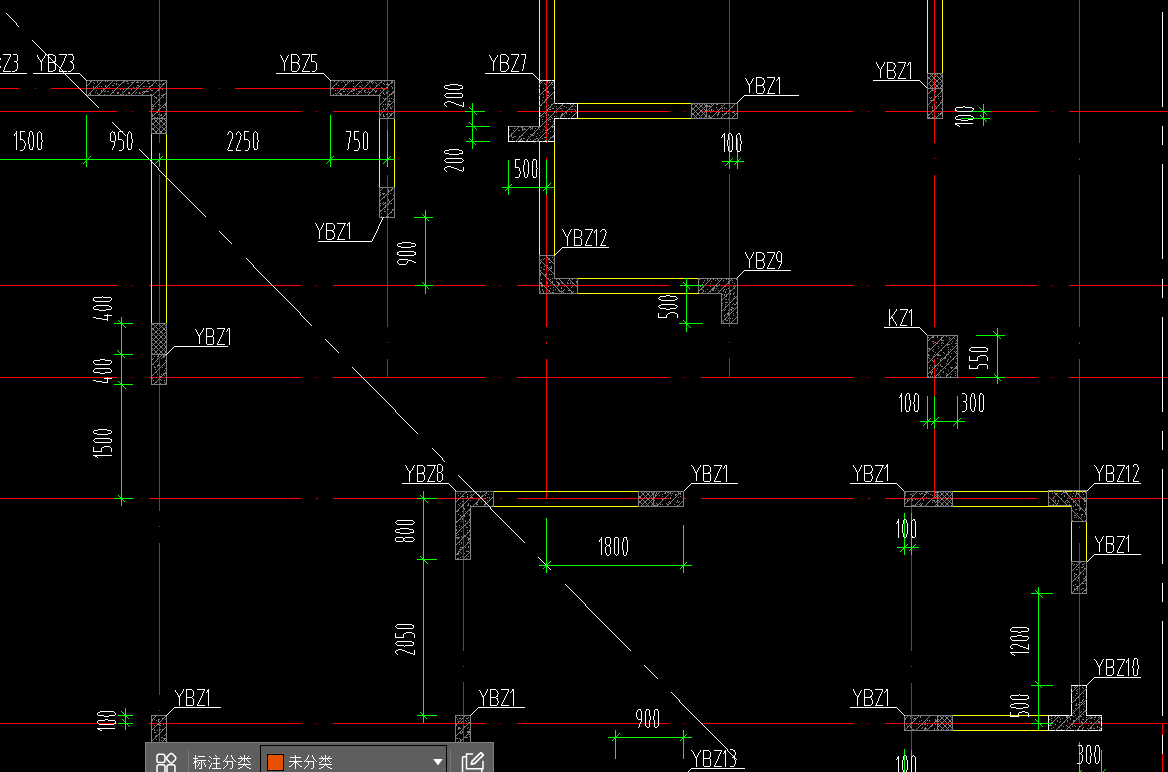Viewport: 1168px width, 772px height.
Task: Click the edit pencil icon in annotation bar
Action: click(x=472, y=762)
